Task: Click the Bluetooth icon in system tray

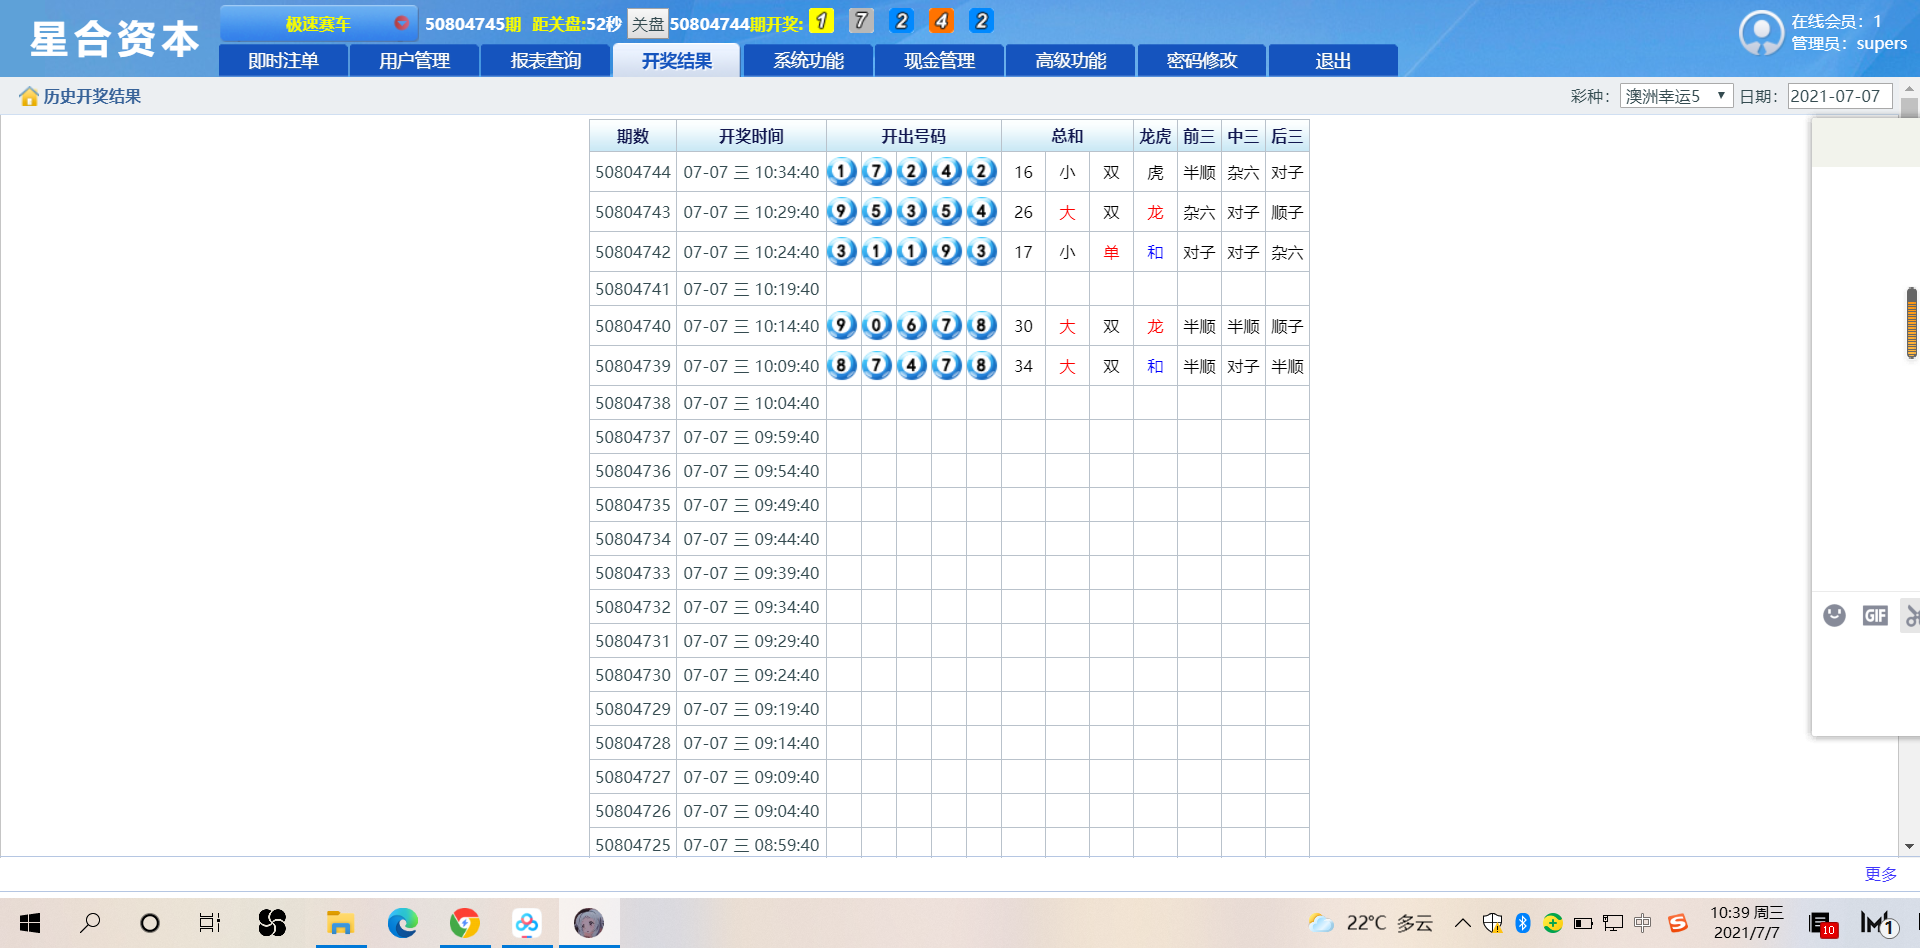Action: tap(1523, 922)
